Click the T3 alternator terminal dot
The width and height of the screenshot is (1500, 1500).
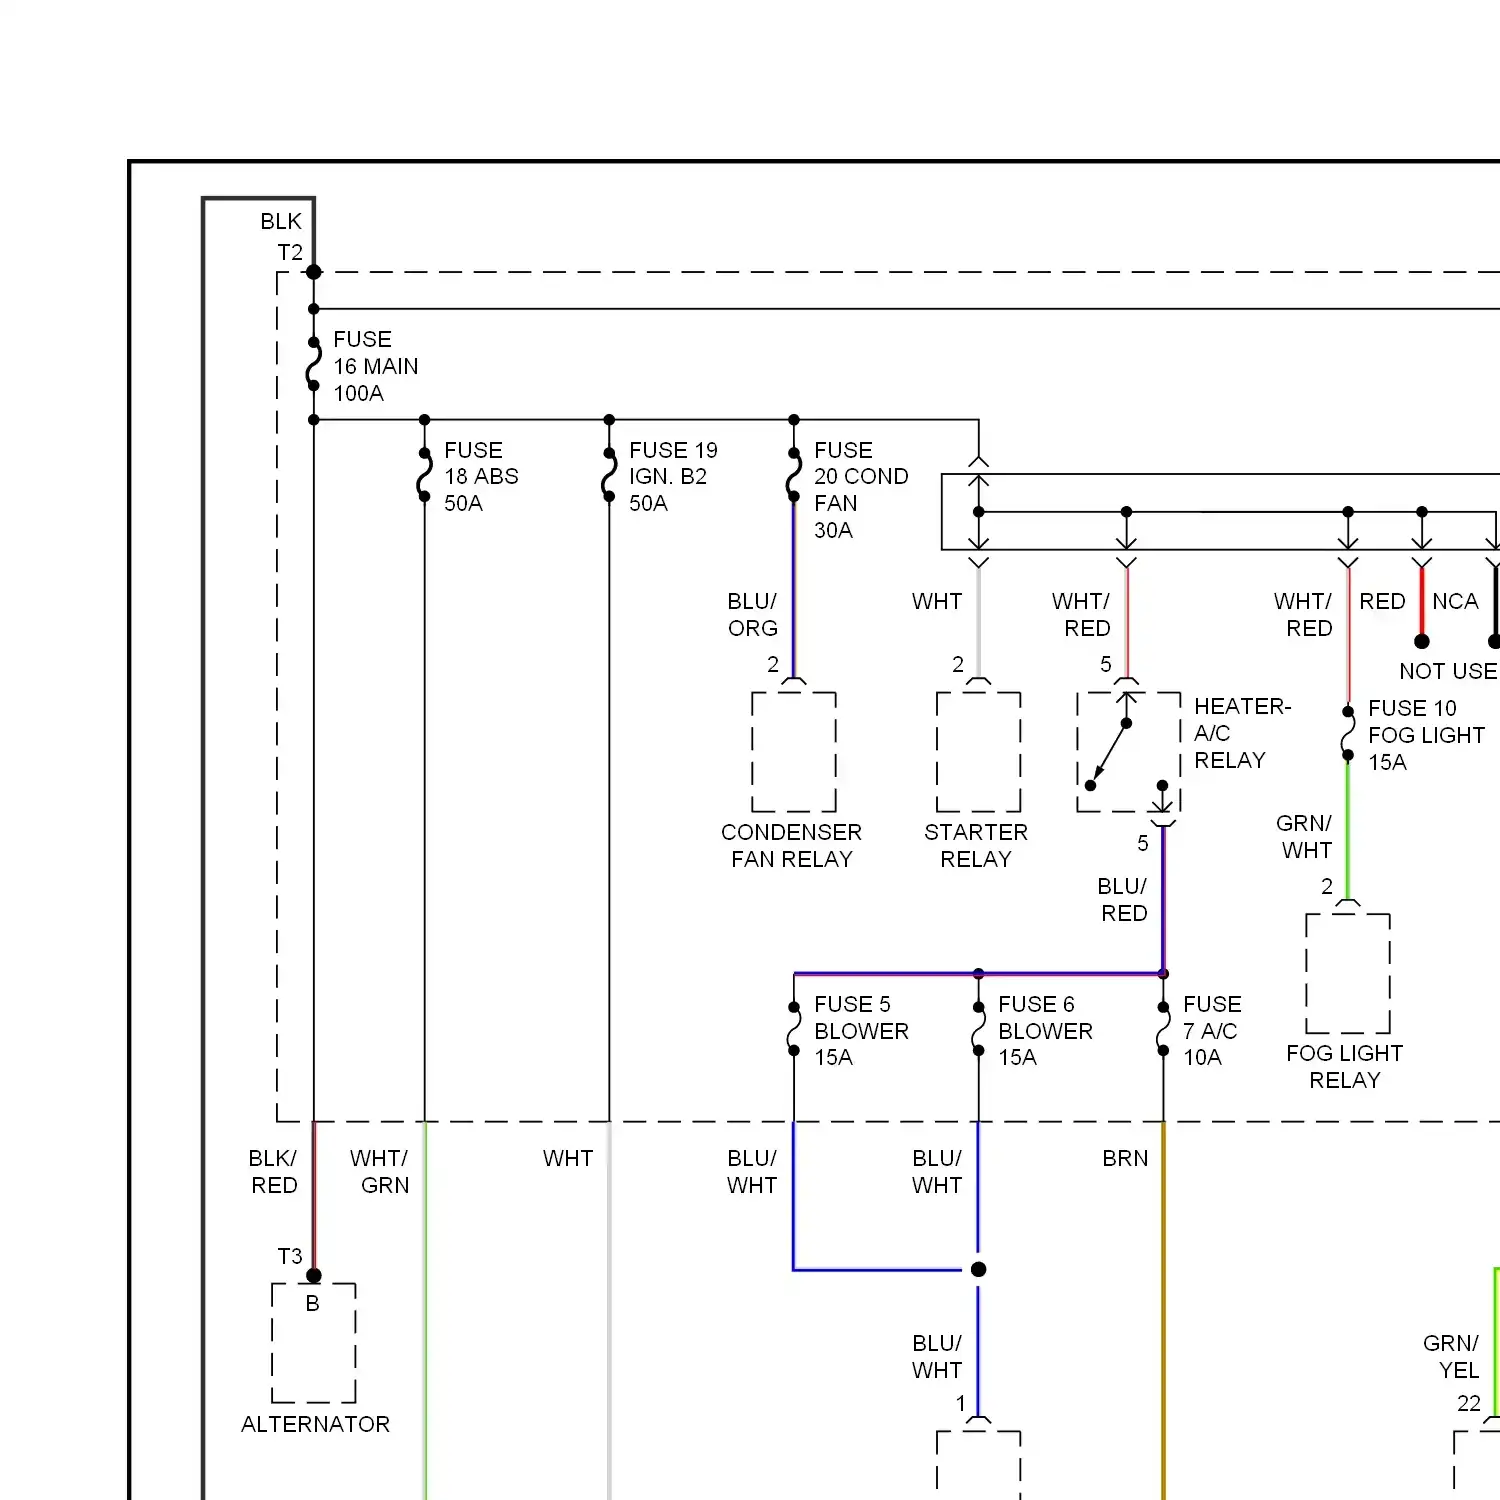[314, 1275]
